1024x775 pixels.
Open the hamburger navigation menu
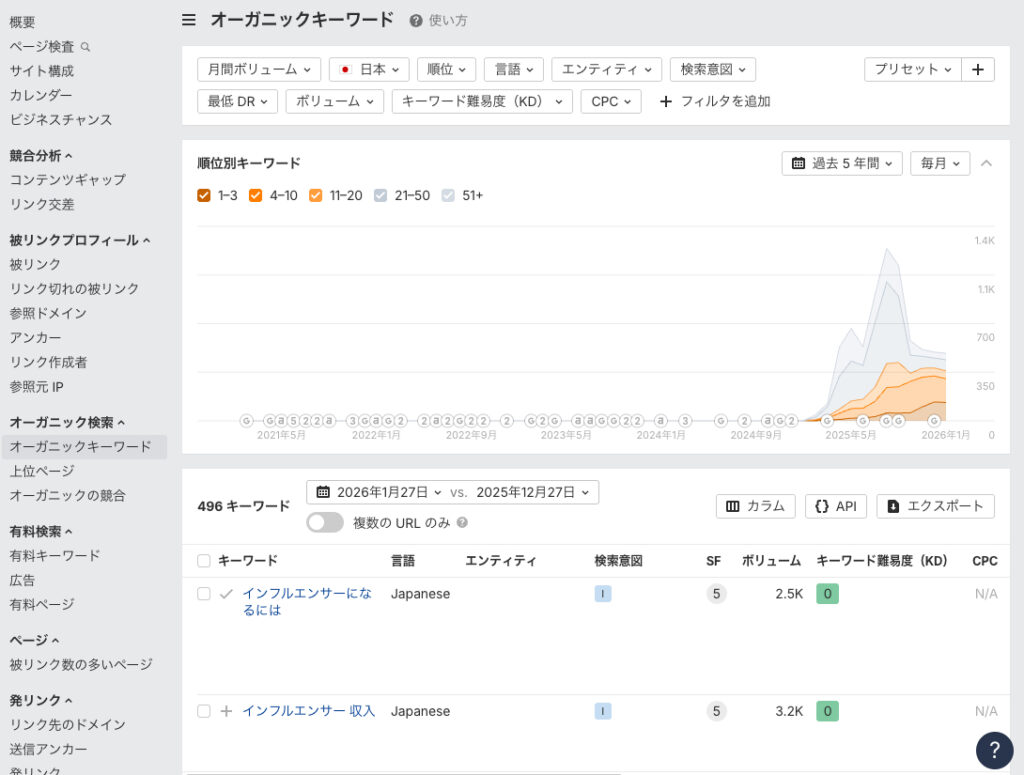pos(189,19)
